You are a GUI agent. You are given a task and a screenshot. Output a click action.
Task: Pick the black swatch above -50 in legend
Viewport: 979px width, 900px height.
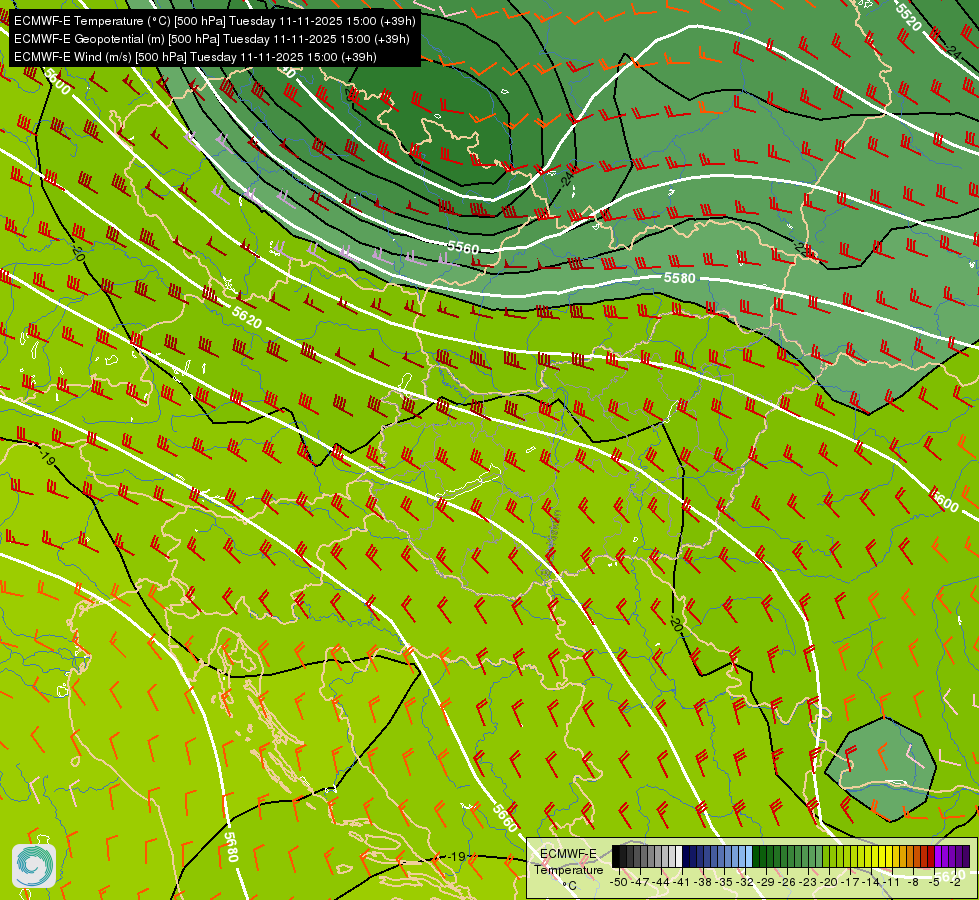[x=616, y=856]
